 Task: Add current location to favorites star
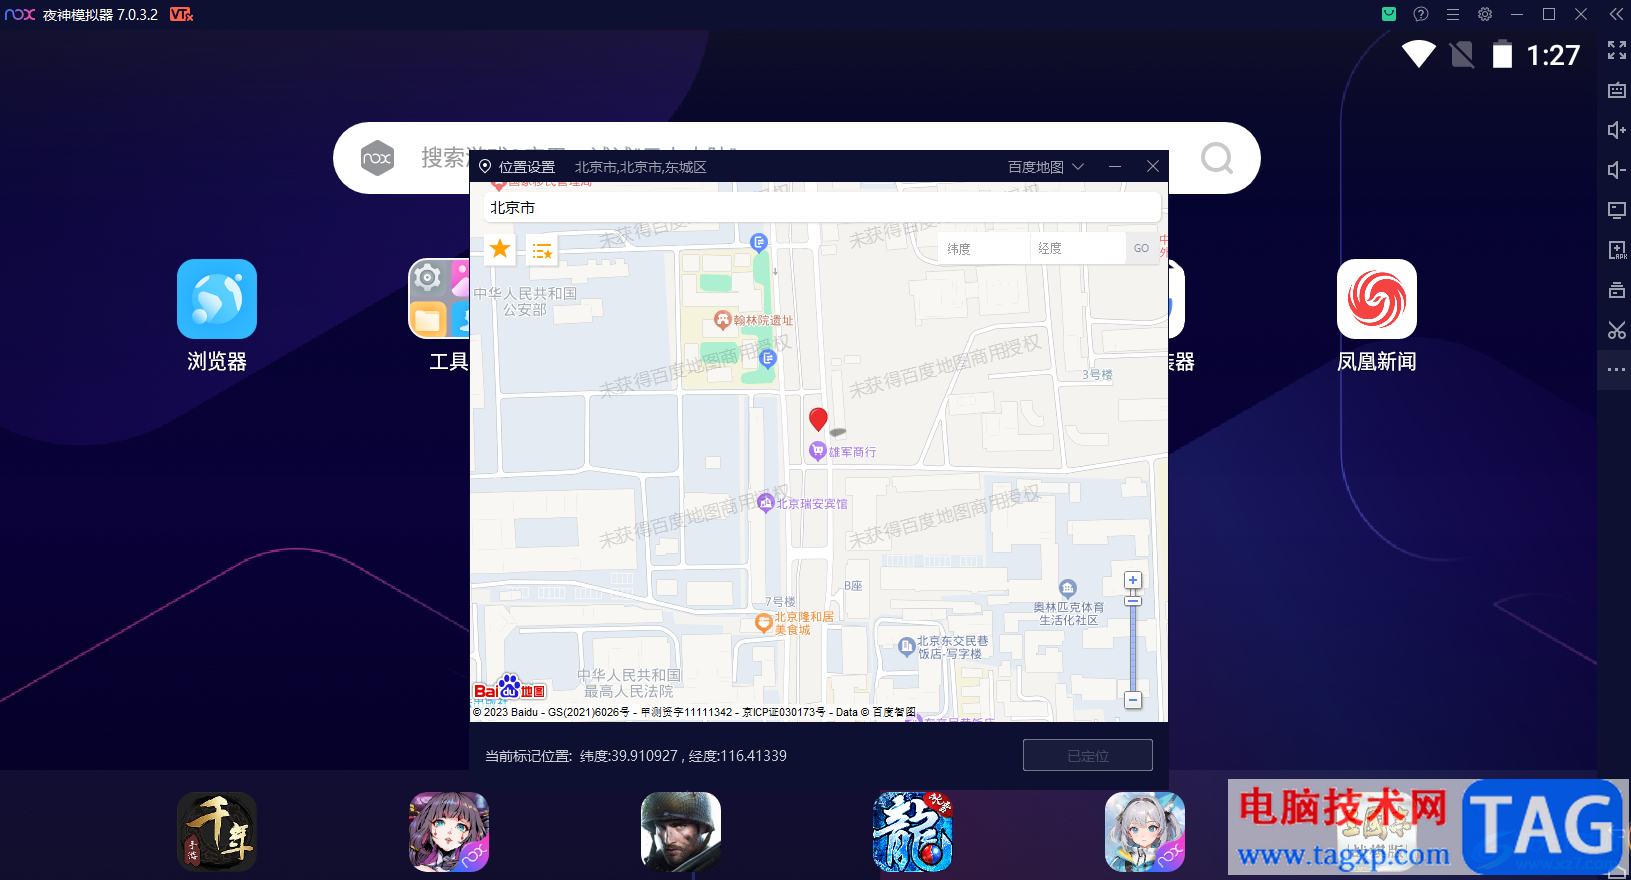pos(500,249)
